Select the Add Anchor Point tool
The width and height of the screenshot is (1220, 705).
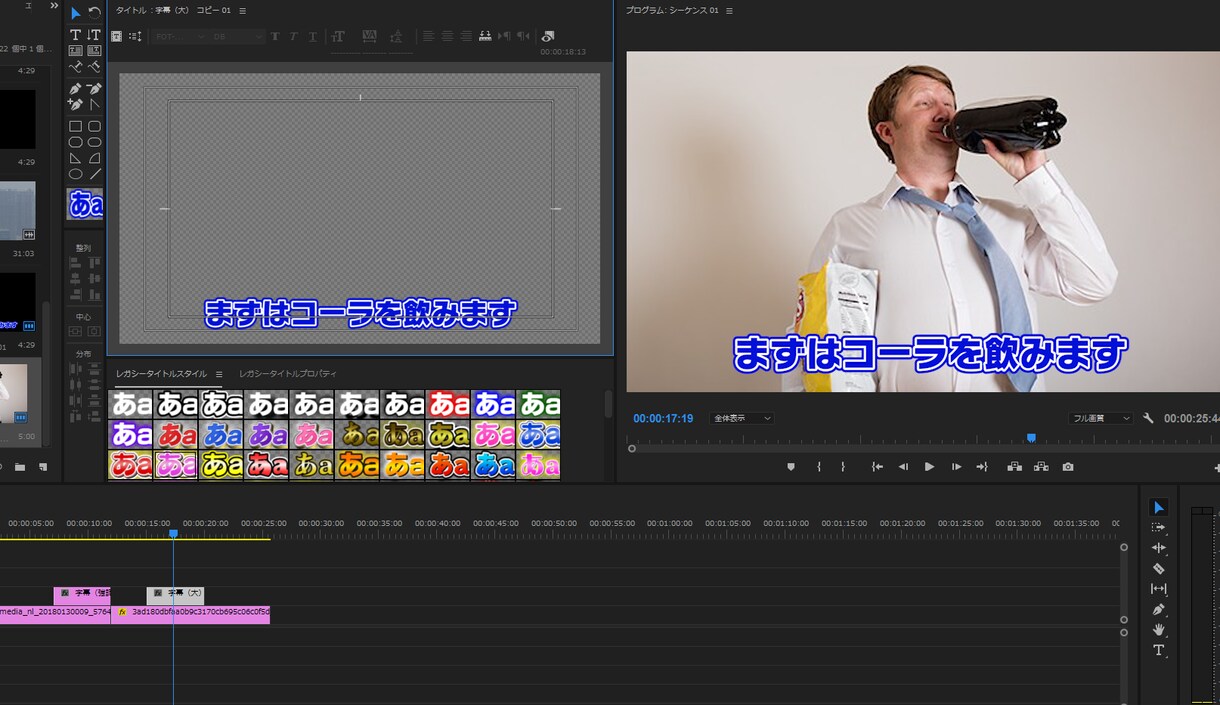[x=75, y=104]
